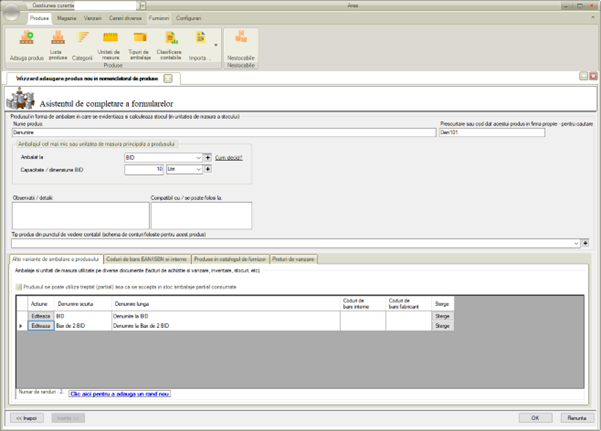
Task: Click the Prescurtare code field with Den101
Action: [x=492, y=132]
